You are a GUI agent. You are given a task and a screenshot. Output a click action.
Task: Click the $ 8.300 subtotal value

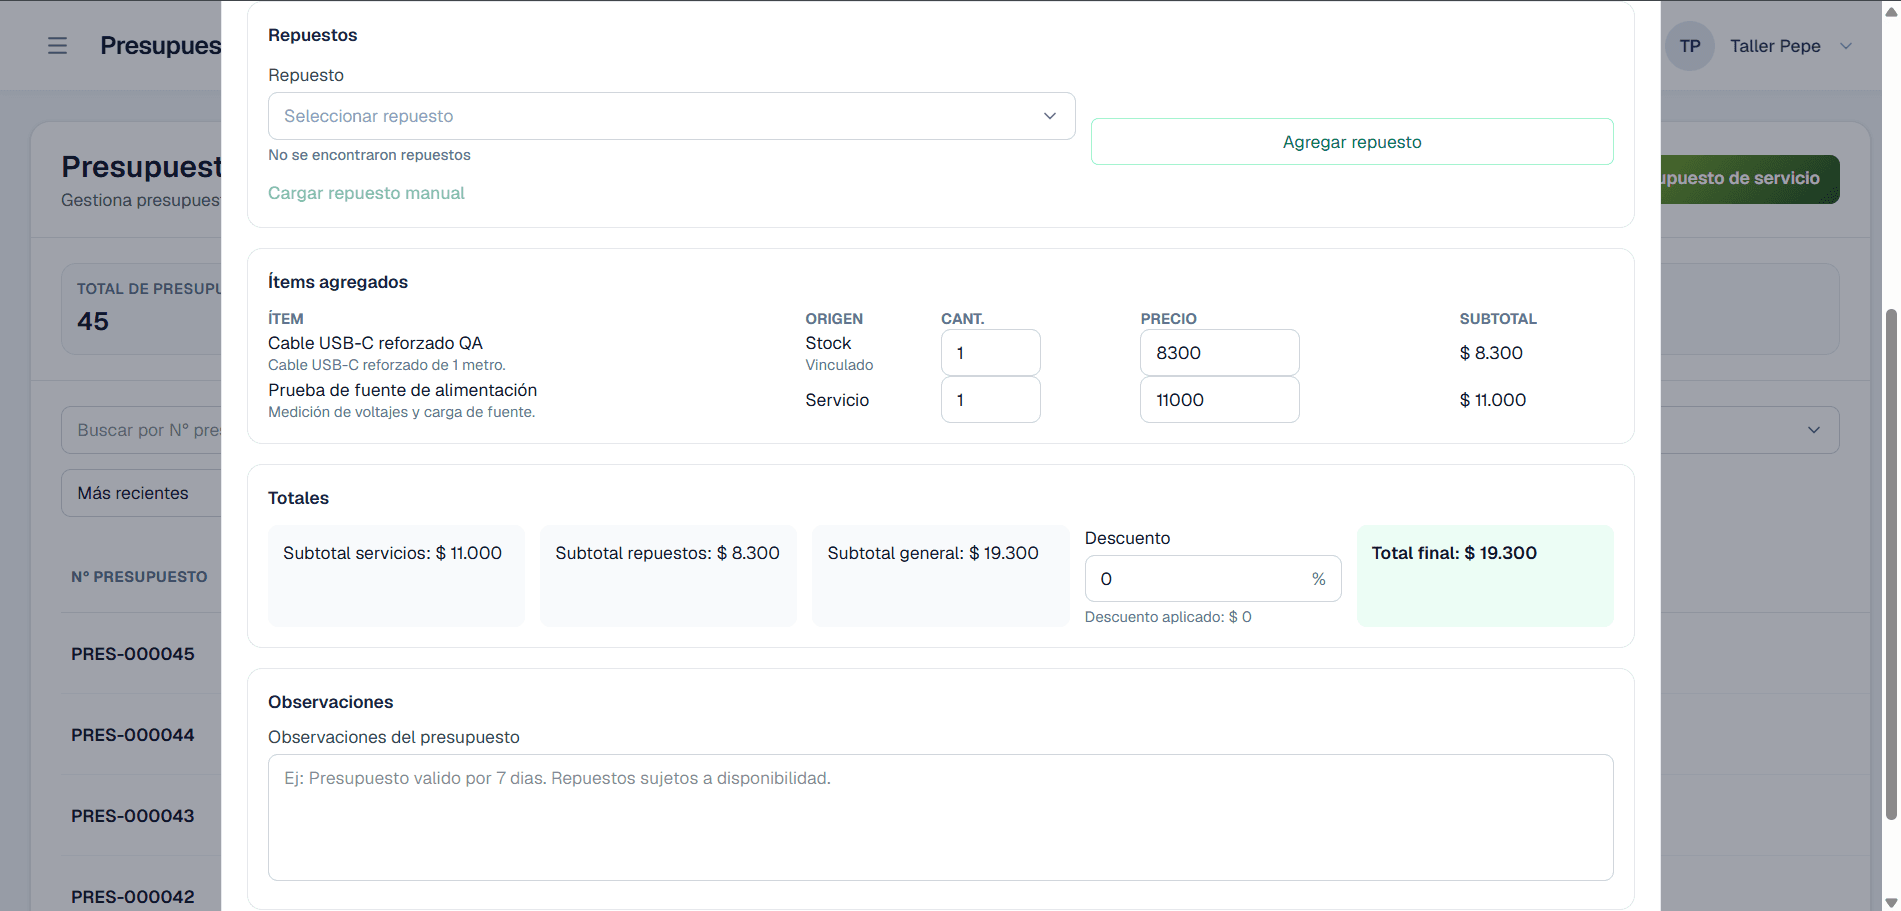(x=1491, y=353)
